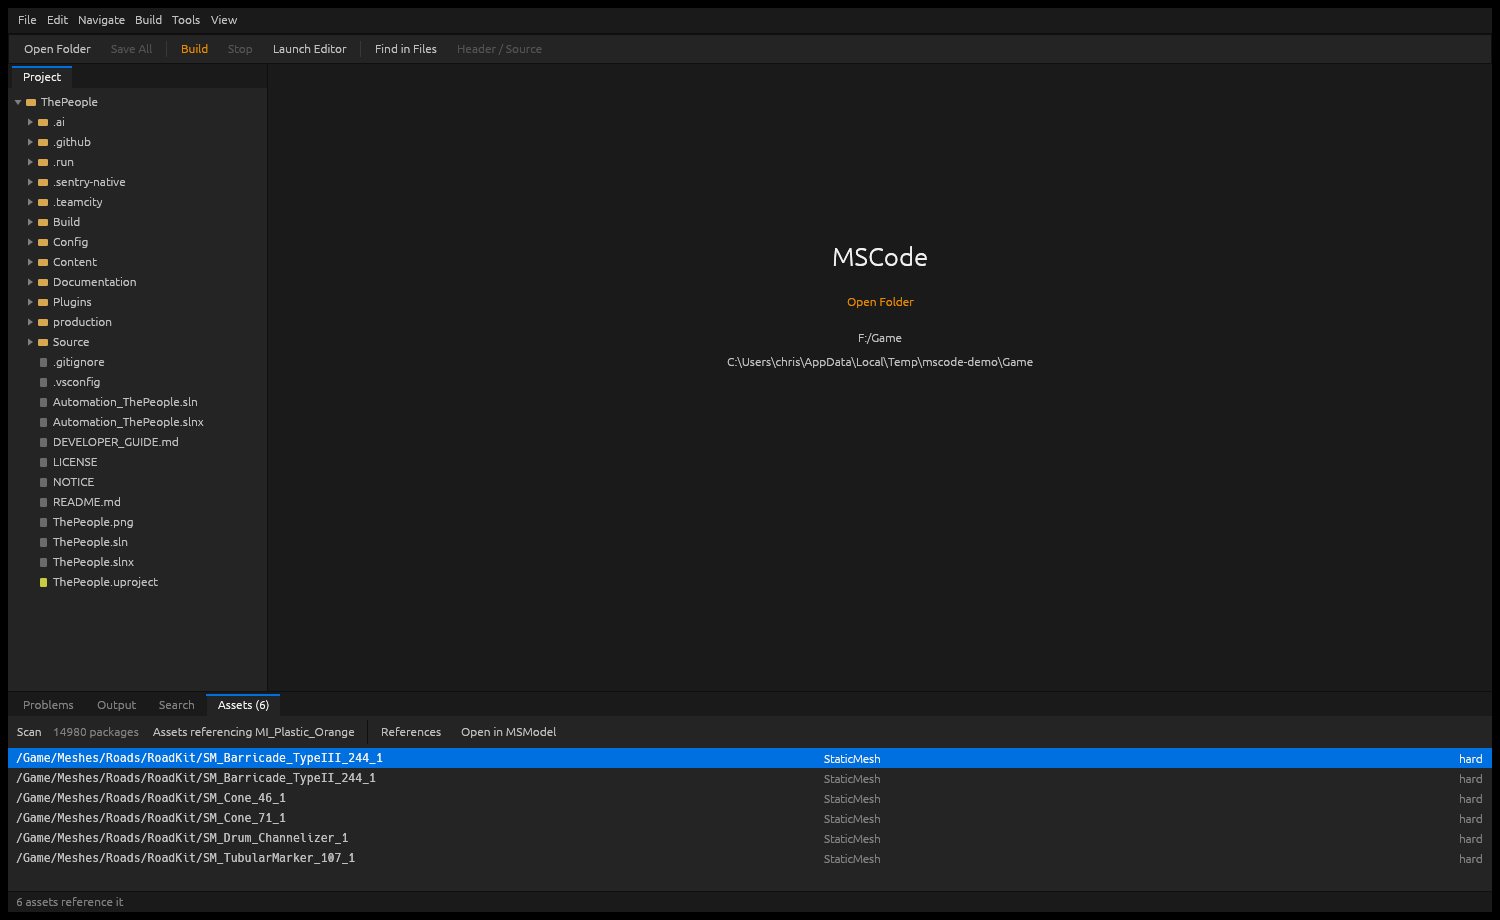Click Launch Editor in the toolbar
This screenshot has height=920, width=1500.
[309, 49]
